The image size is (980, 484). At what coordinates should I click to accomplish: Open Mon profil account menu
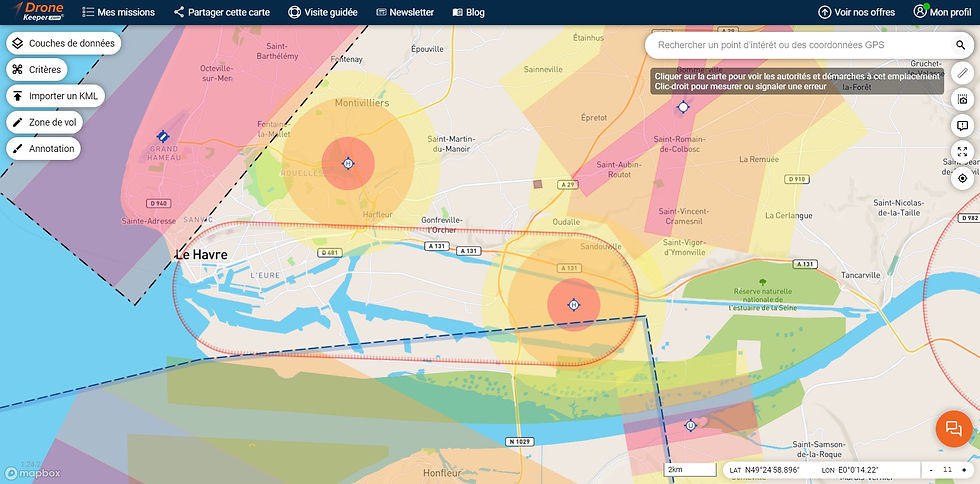pyautogui.click(x=942, y=12)
